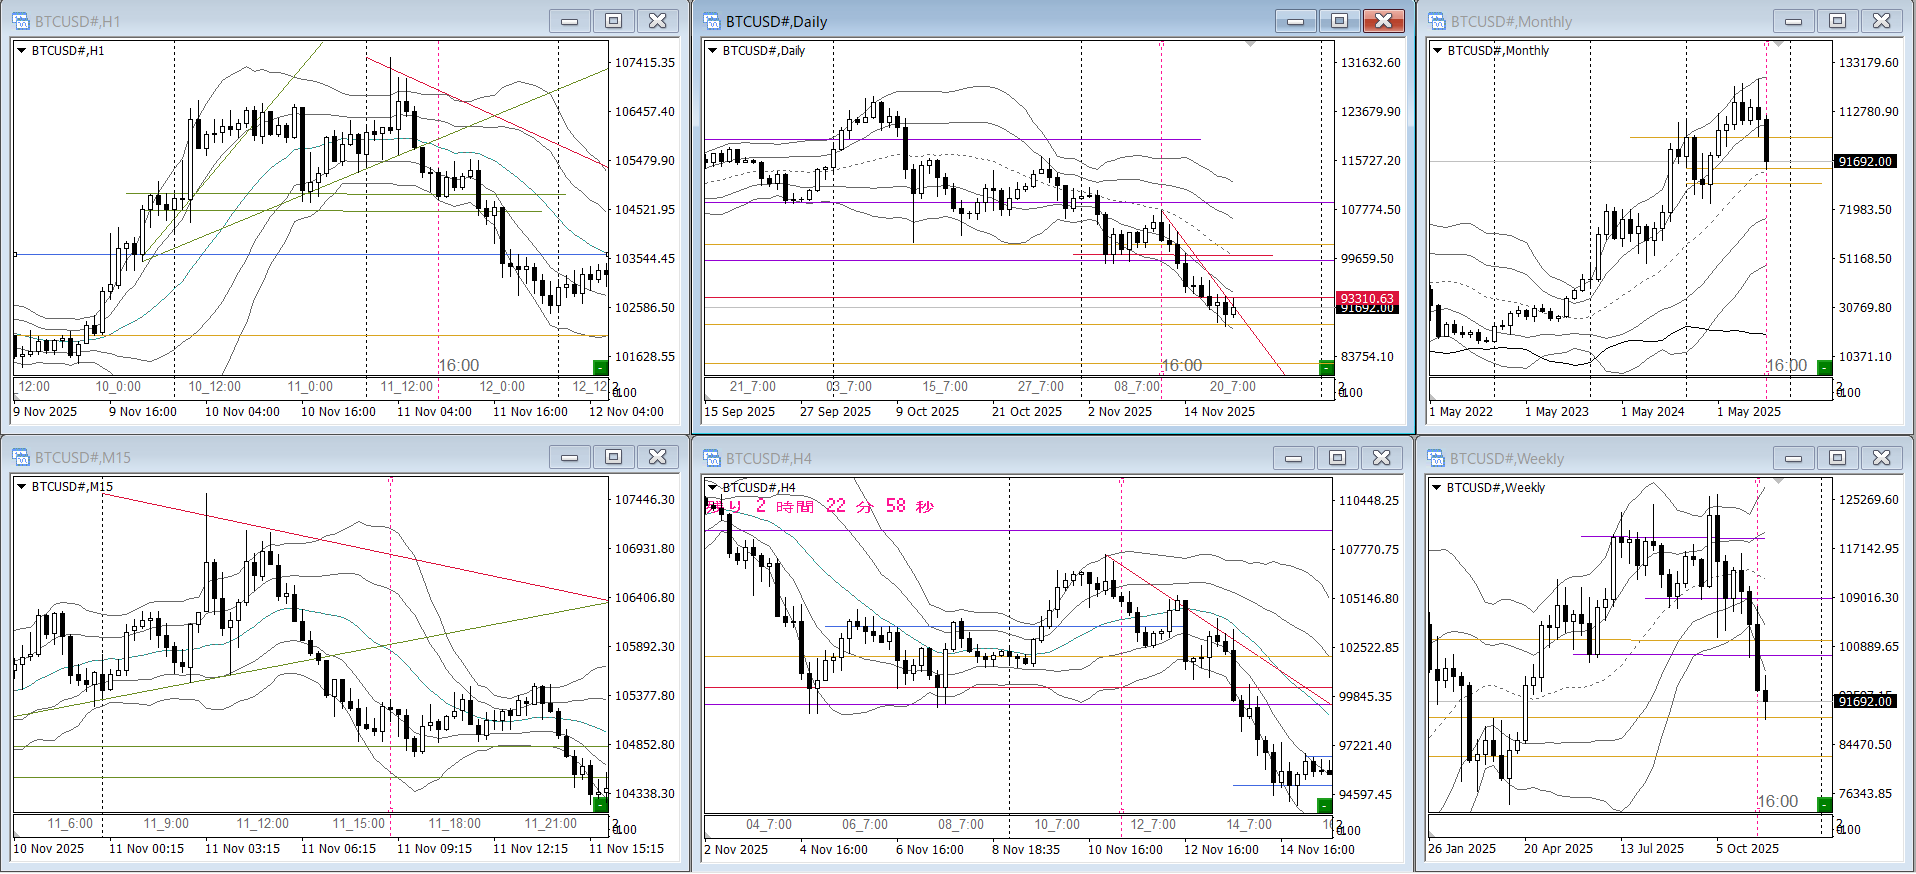Click the gray chart shift triangle on Daily chart
The width and height of the screenshot is (1916, 874).
click(x=1250, y=45)
